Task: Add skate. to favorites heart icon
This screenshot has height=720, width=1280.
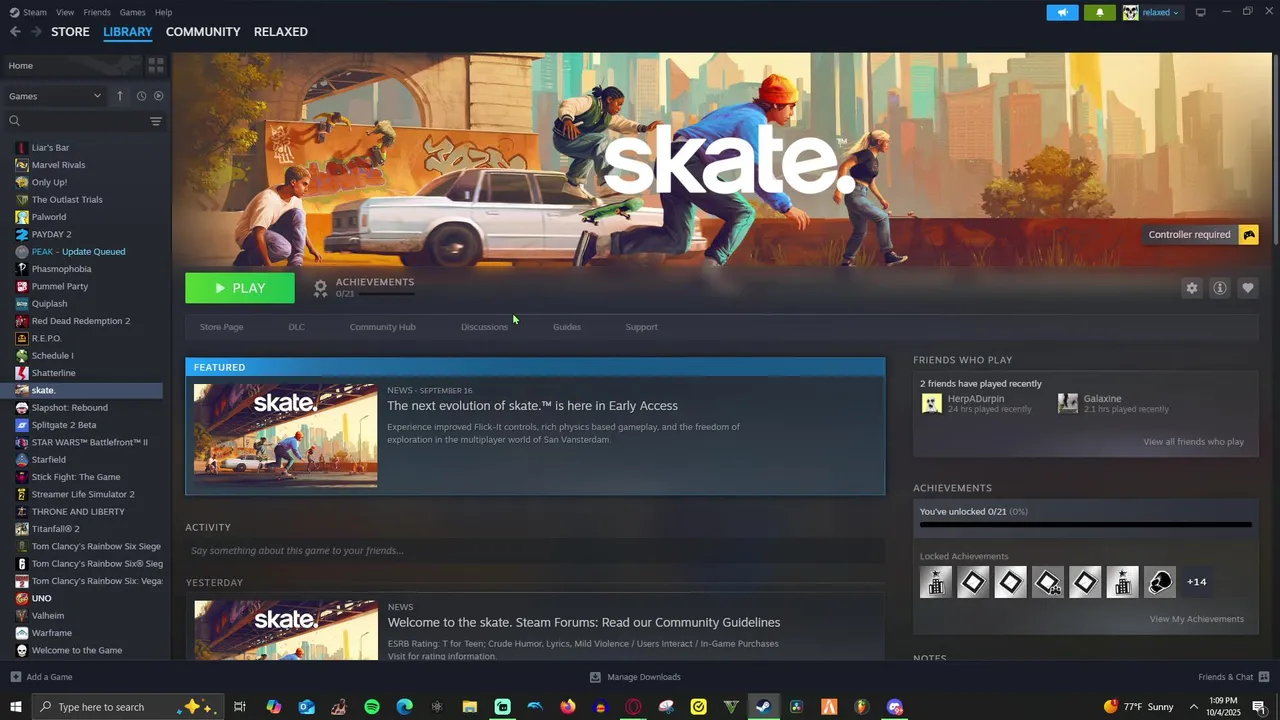Action: [1247, 288]
